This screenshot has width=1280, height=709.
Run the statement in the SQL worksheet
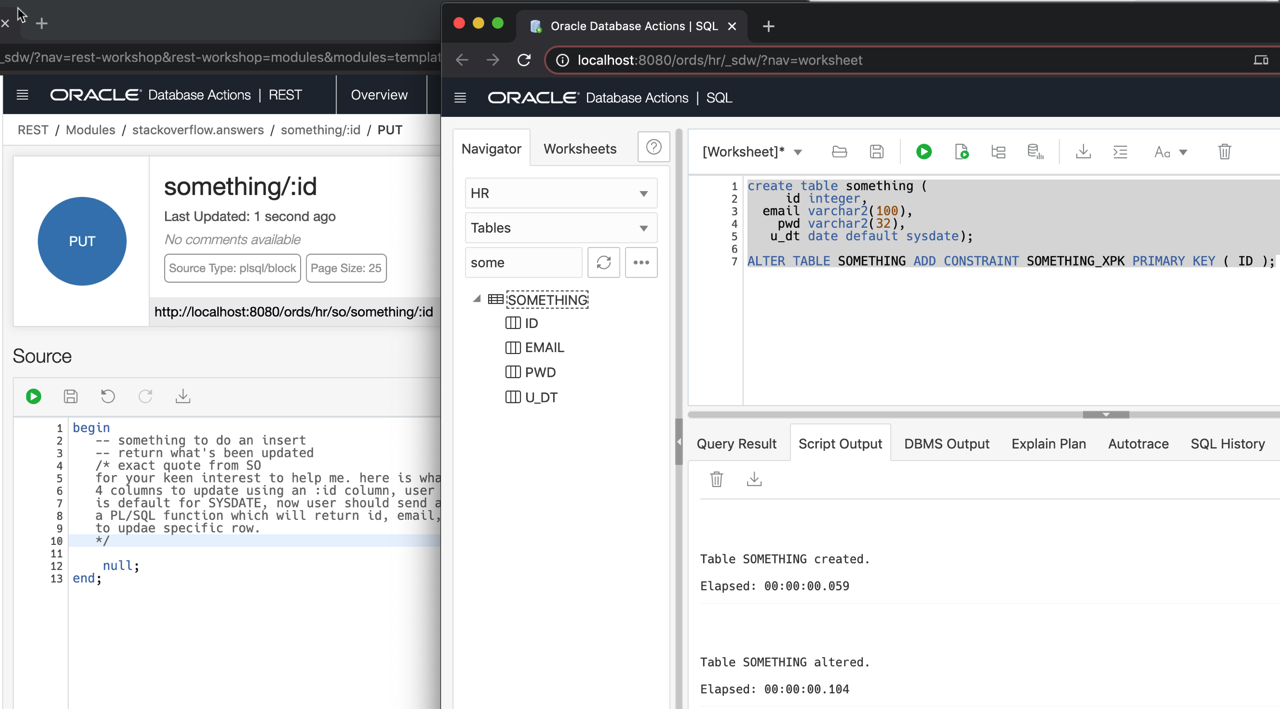924,152
